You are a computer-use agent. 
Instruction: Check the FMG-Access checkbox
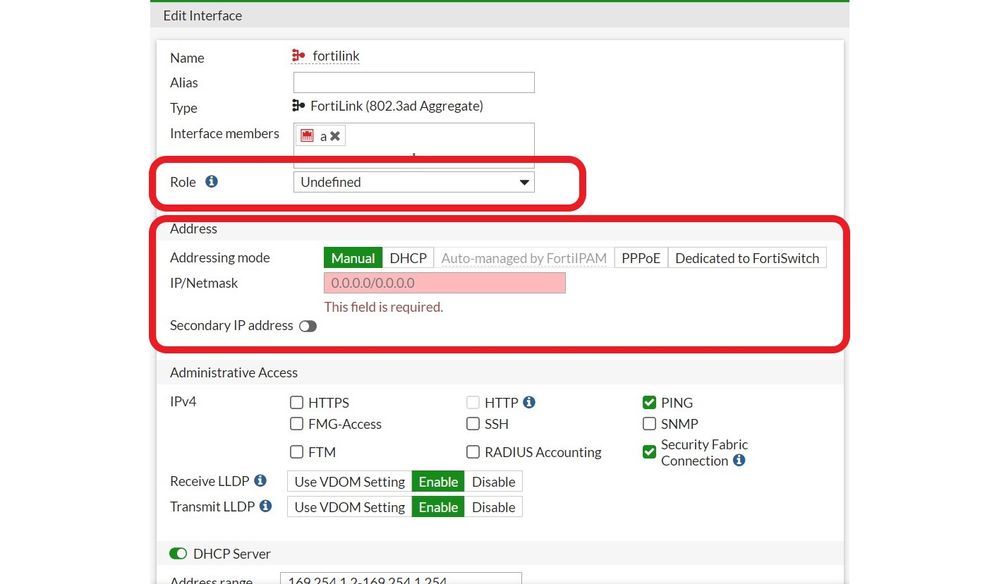pyautogui.click(x=296, y=424)
